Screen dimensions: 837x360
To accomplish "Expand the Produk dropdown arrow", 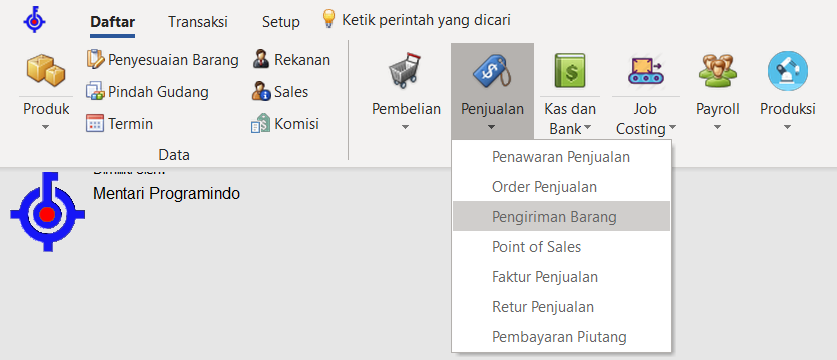I will click(x=46, y=127).
